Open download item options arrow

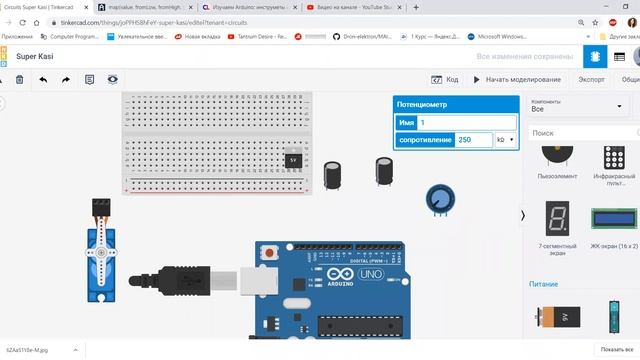(x=76, y=350)
